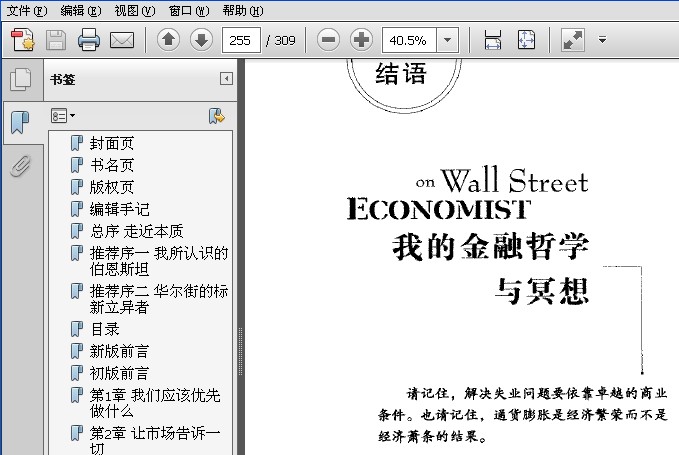Zoom in with the plus button

pos(361,40)
